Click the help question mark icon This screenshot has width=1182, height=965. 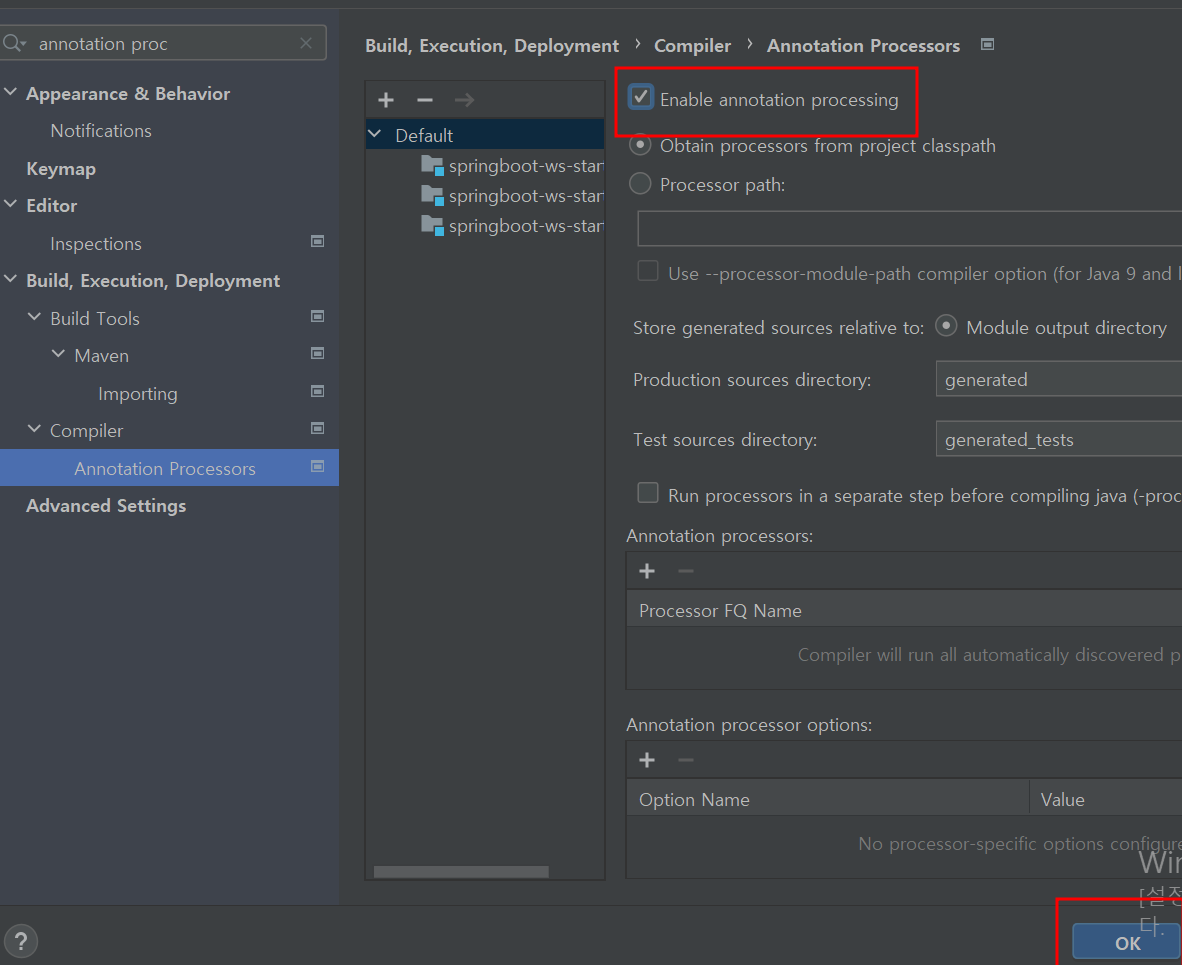(20, 941)
